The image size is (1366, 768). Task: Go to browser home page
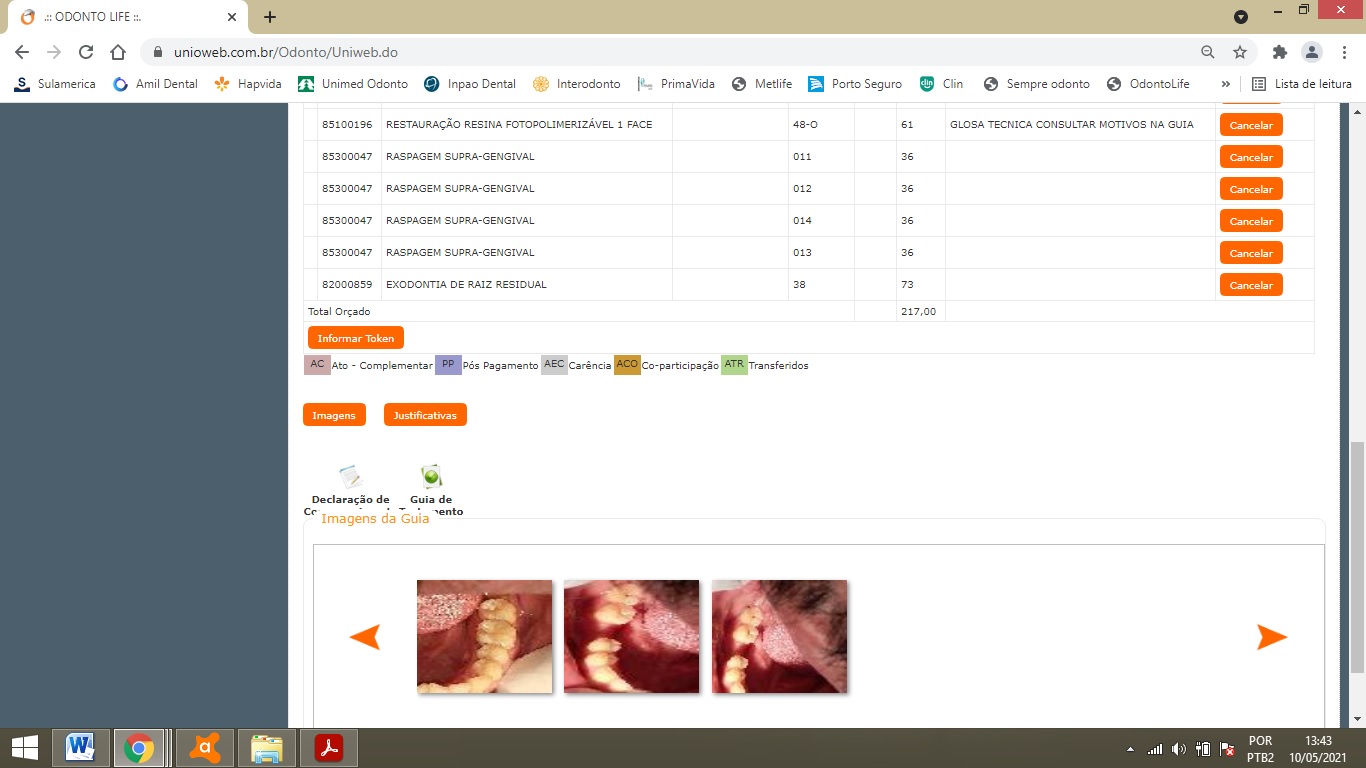(118, 52)
